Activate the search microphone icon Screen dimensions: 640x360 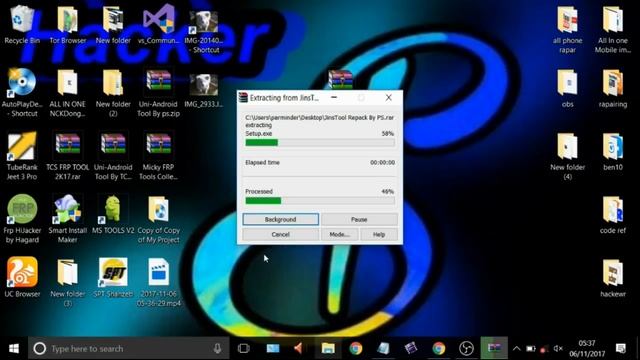click(217, 348)
